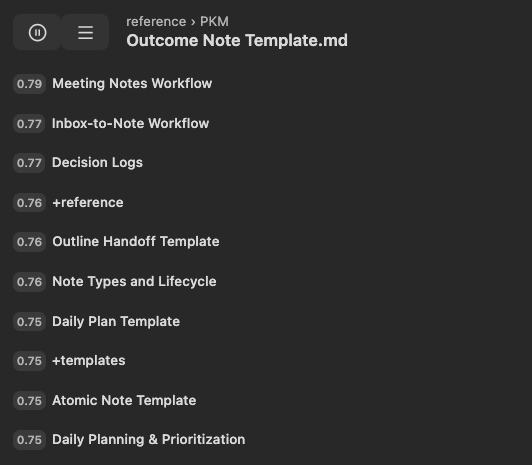
Task: Select the Daily Plan Template entry
Action: tap(116, 322)
